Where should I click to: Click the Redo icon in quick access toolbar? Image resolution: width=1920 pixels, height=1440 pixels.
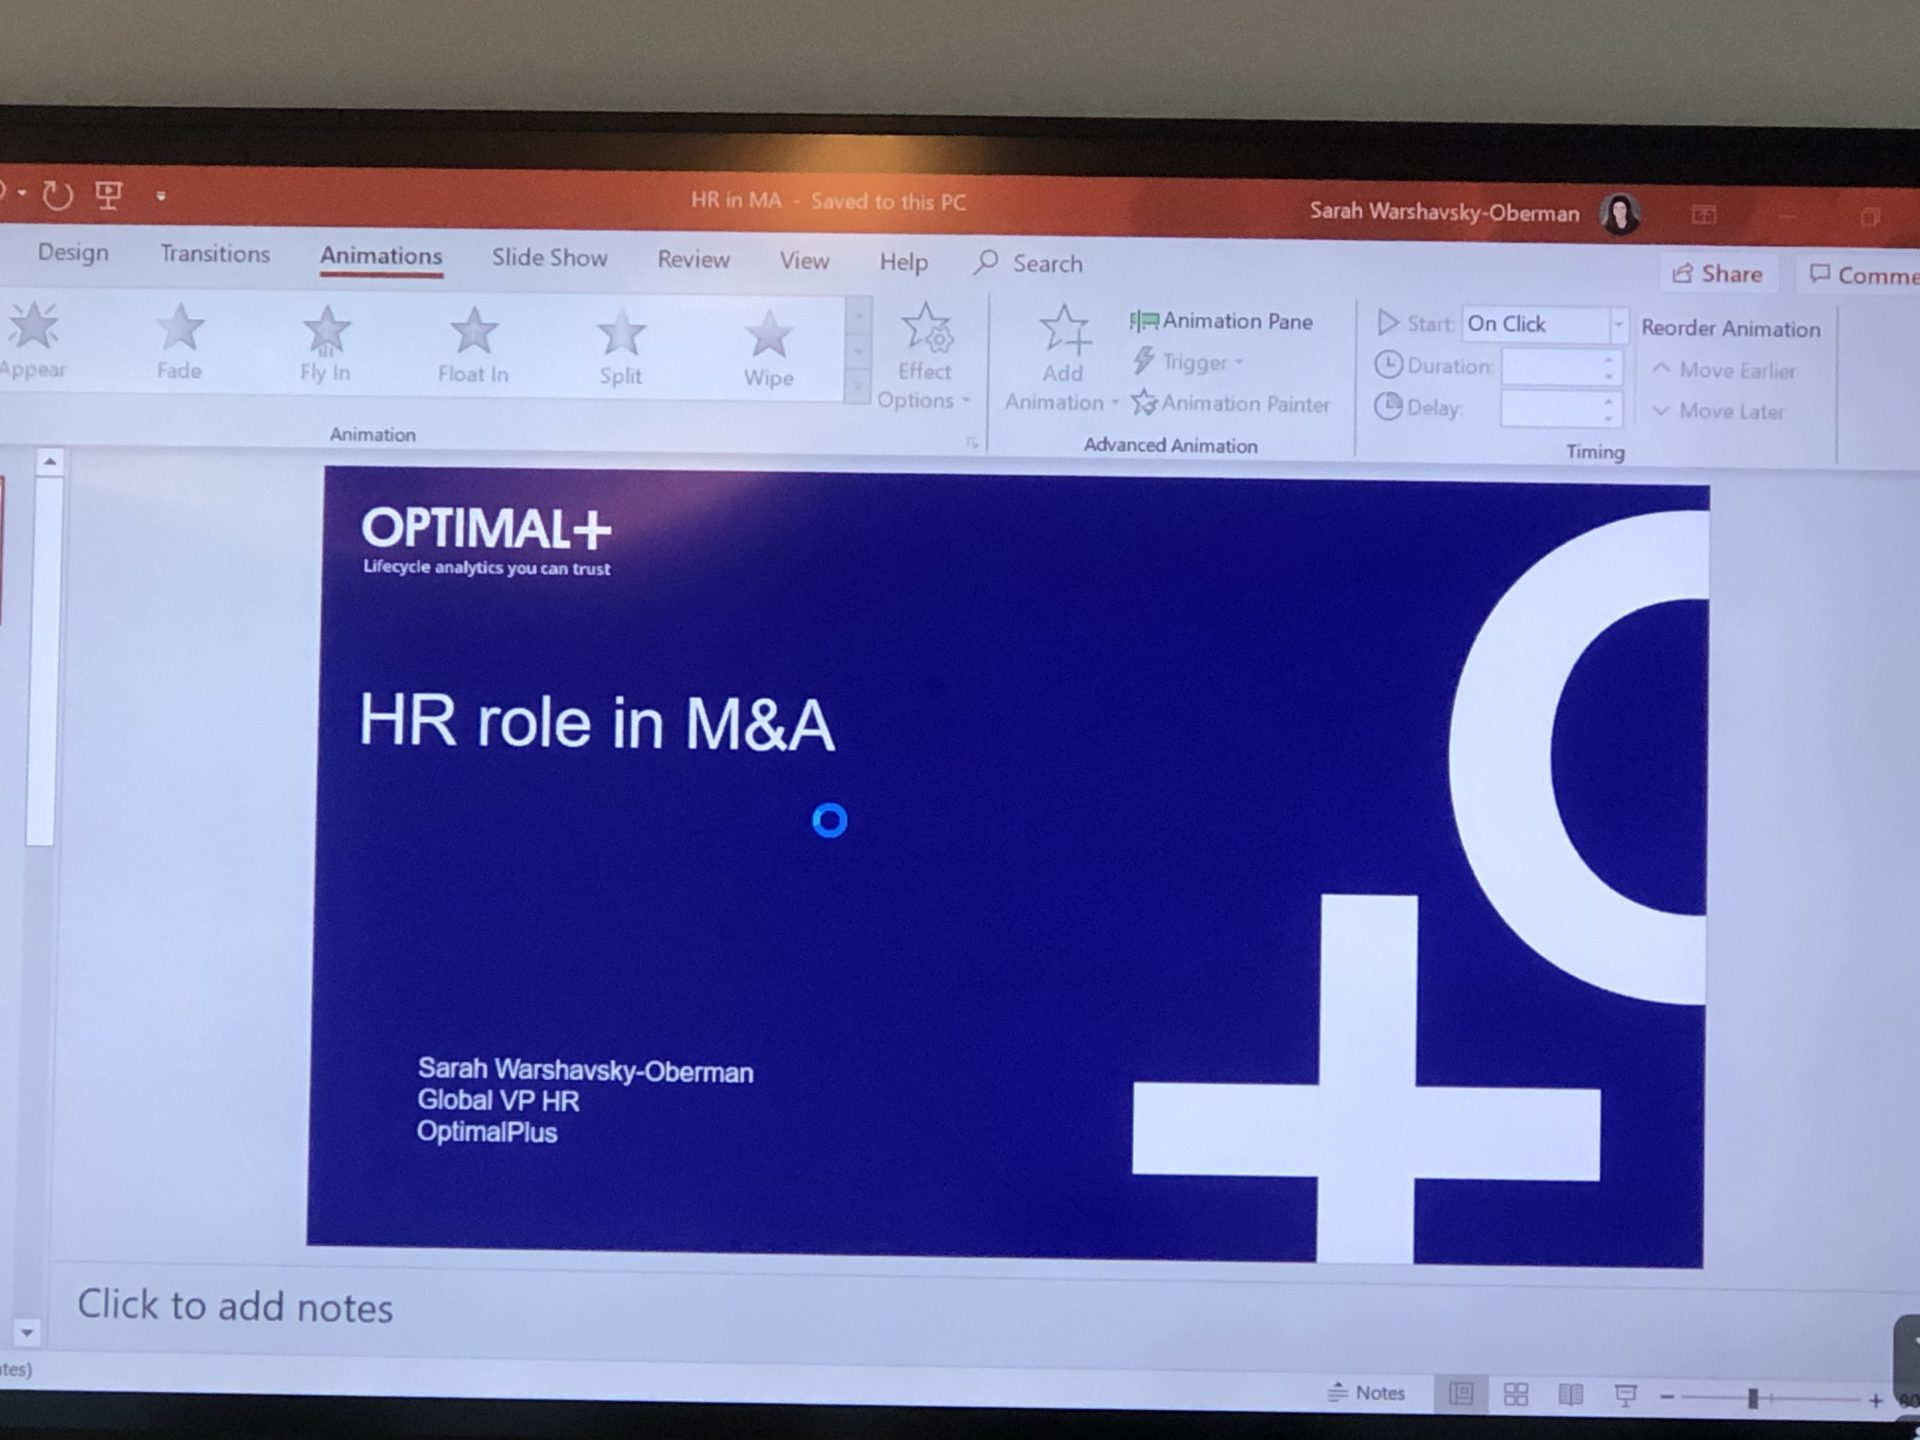[57, 194]
